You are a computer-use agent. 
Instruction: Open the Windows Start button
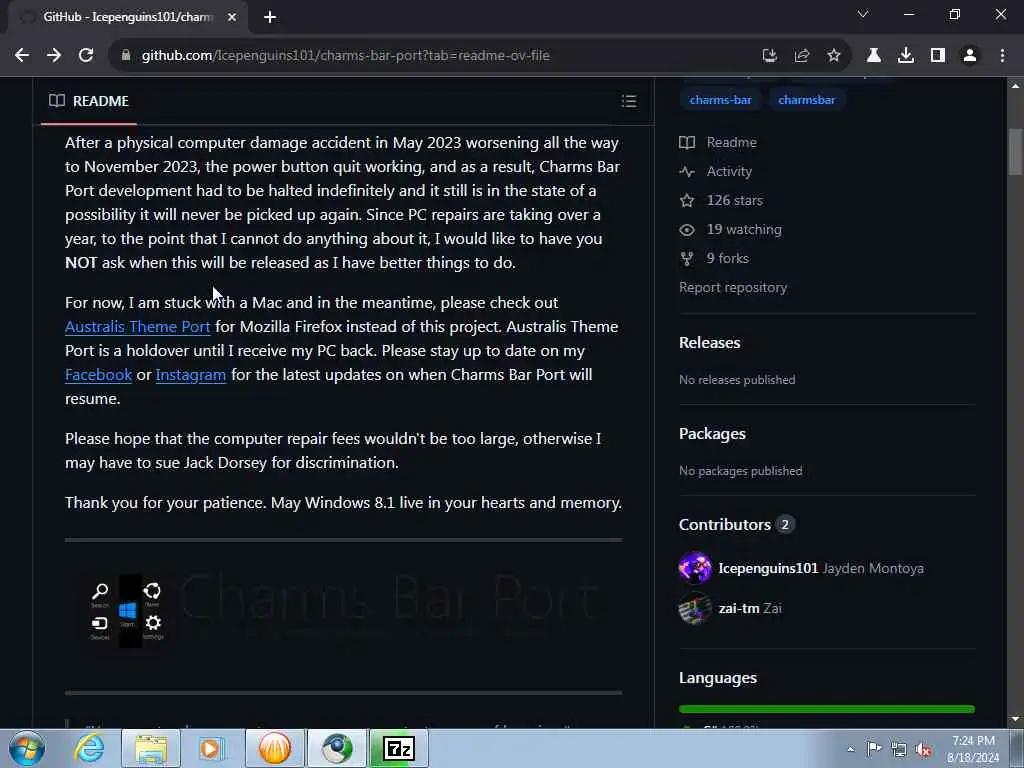(x=27, y=748)
